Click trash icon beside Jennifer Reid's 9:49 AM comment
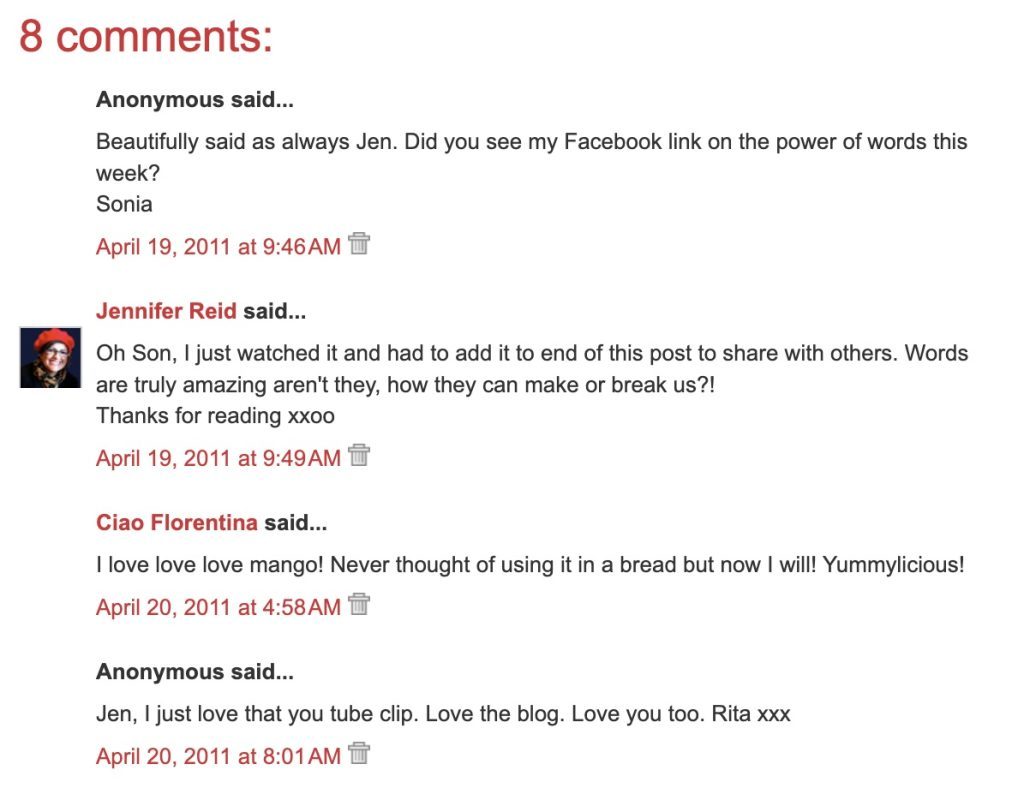 [x=359, y=456]
